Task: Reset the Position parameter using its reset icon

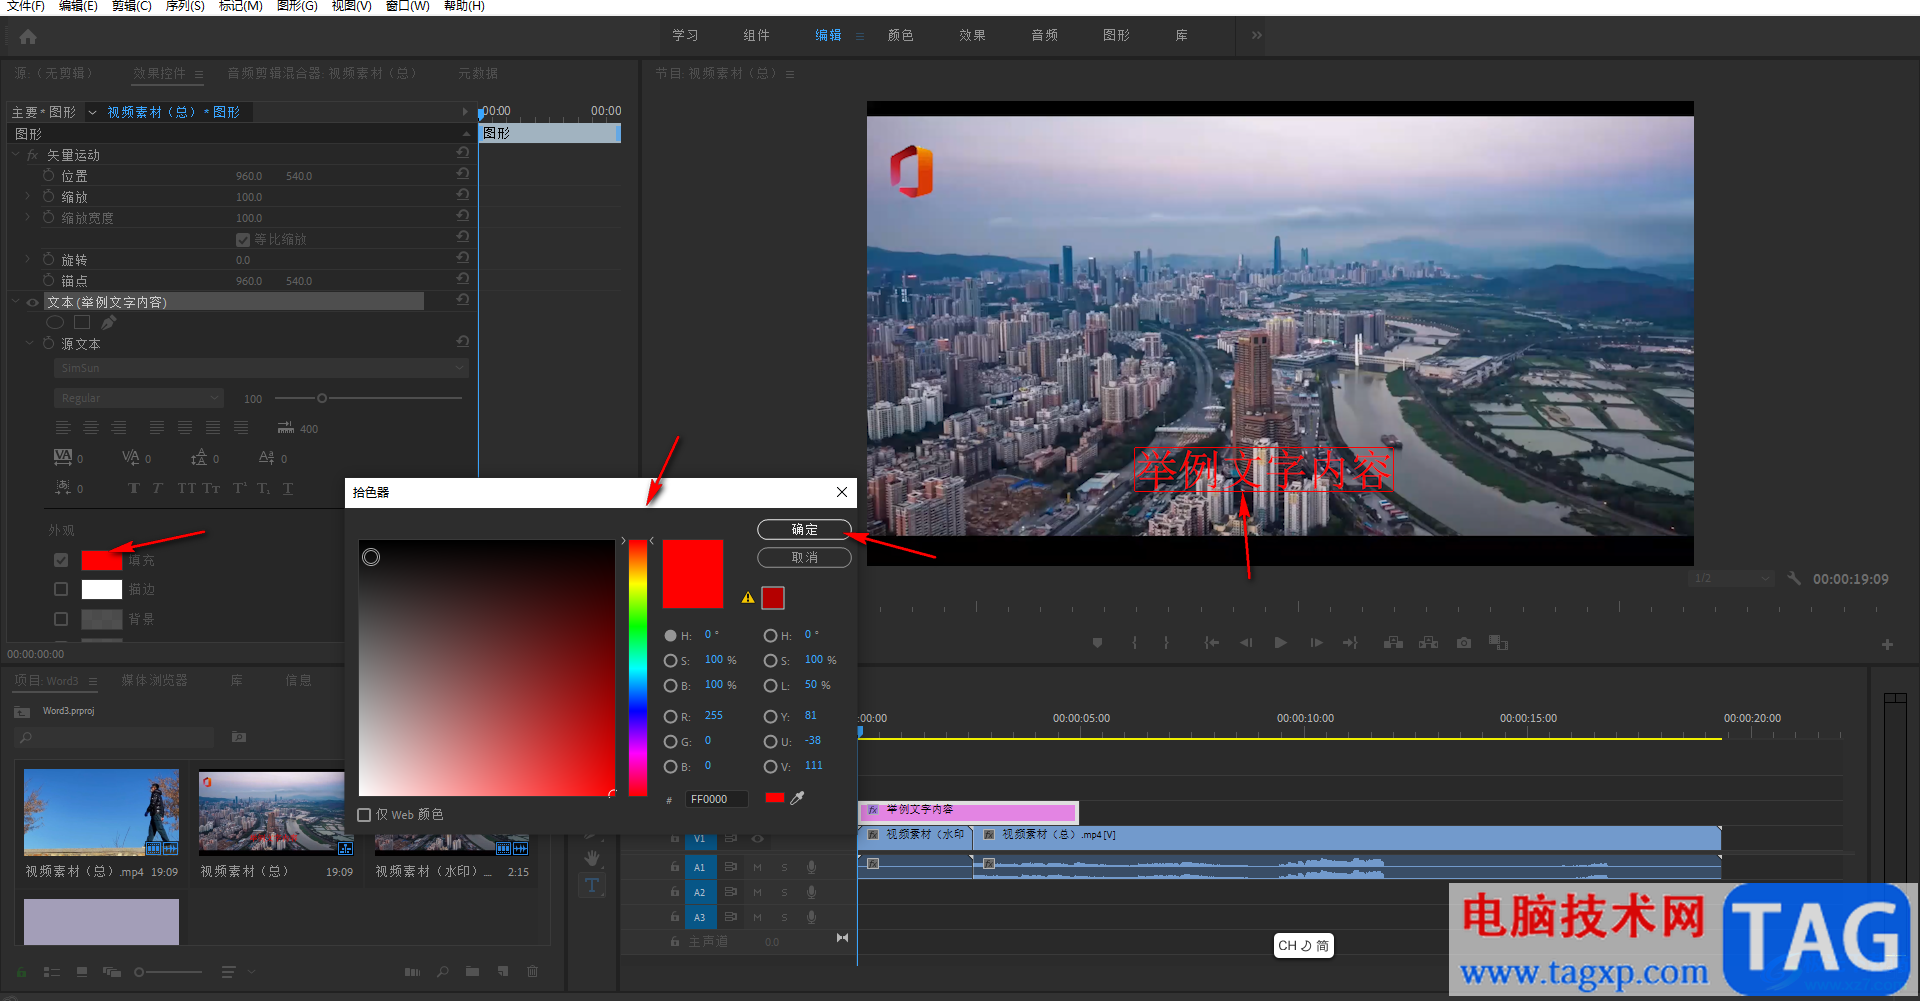Action: tap(462, 174)
